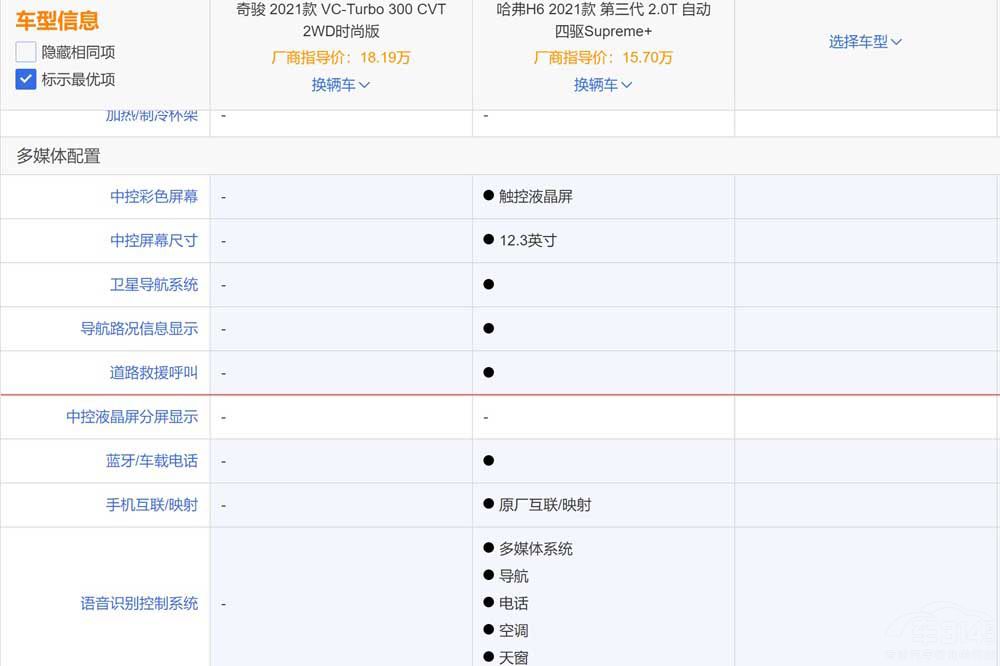Open the 手机互联/映射 parameter link

pyautogui.click(x=152, y=505)
